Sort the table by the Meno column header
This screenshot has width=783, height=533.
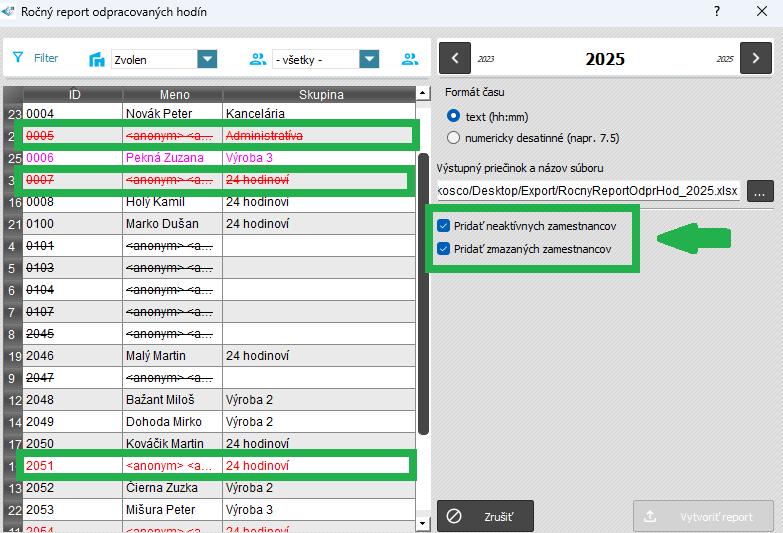172,95
